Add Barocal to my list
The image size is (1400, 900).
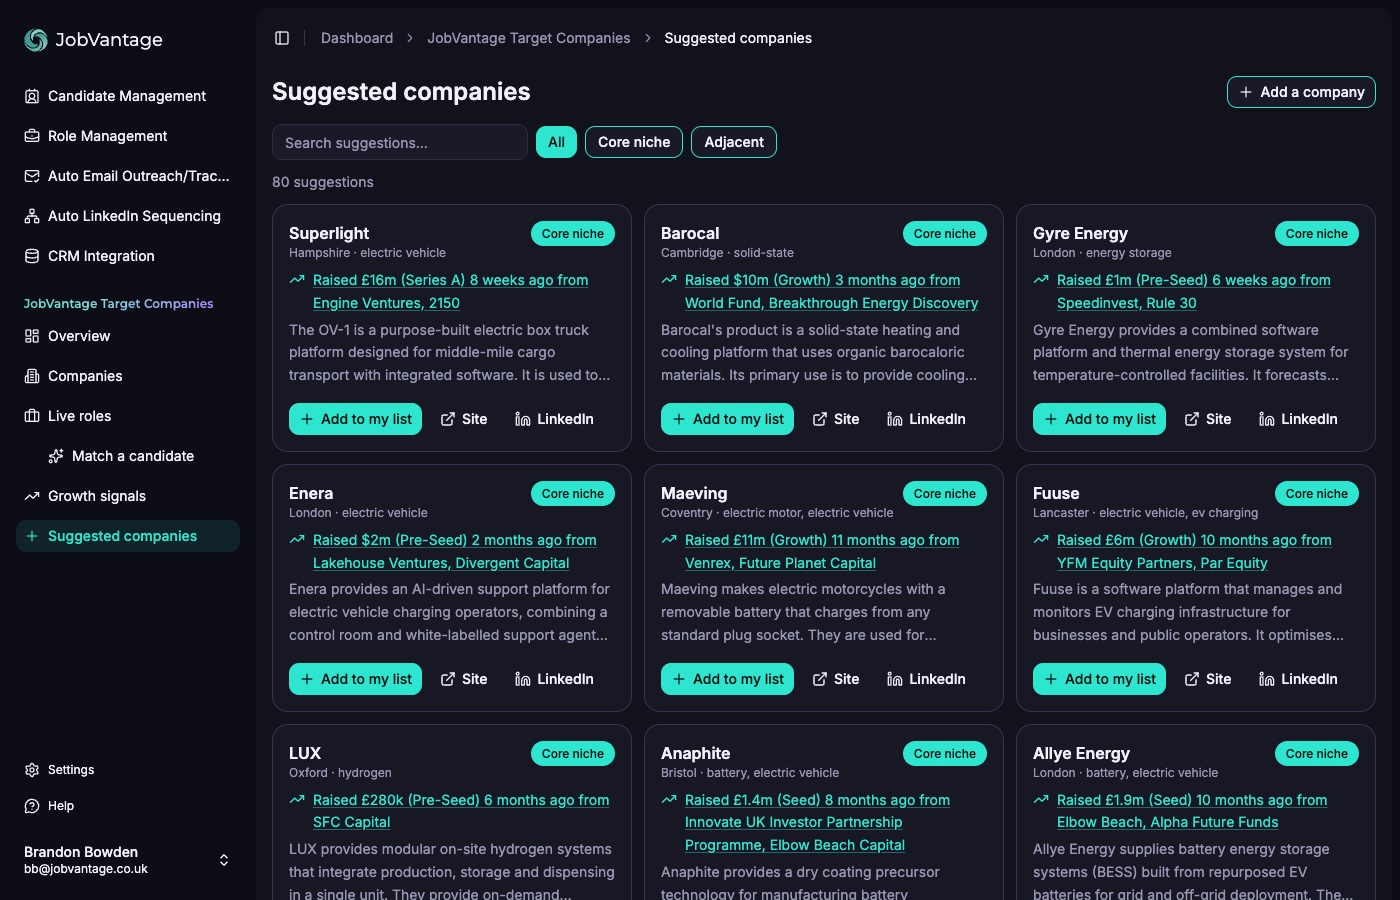click(x=728, y=419)
